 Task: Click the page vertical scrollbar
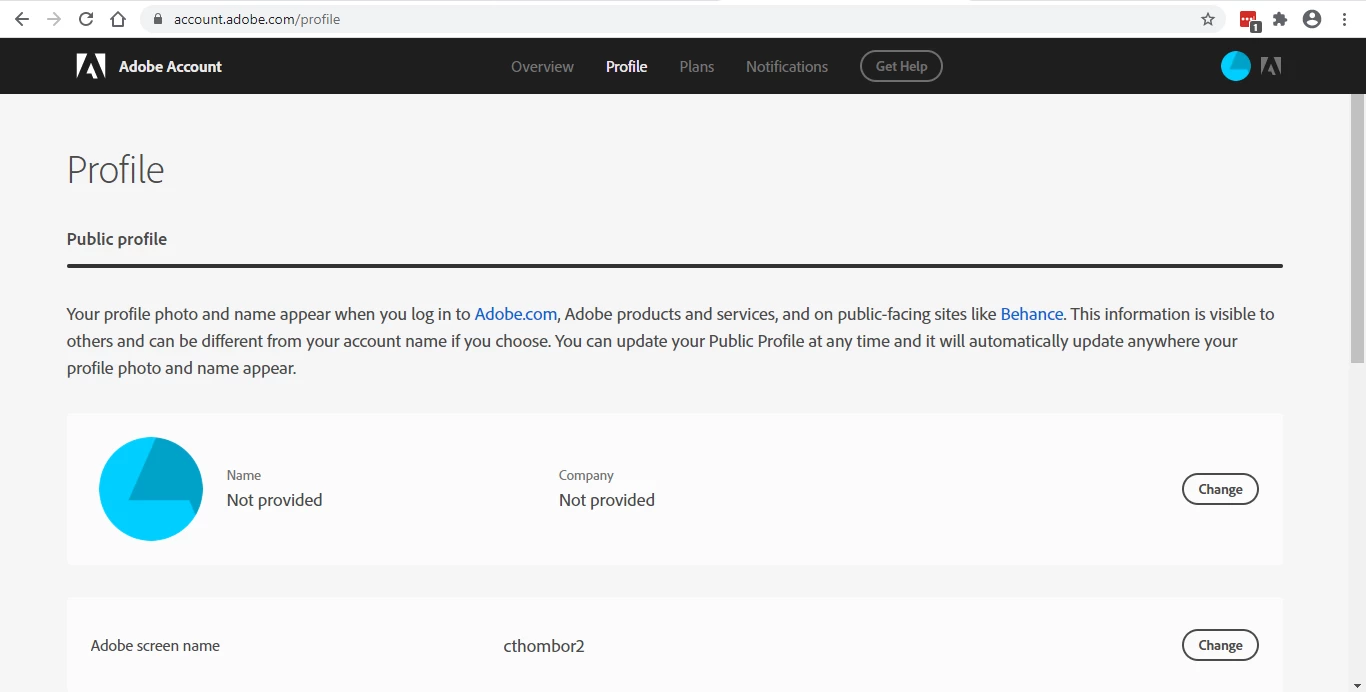click(x=1358, y=228)
